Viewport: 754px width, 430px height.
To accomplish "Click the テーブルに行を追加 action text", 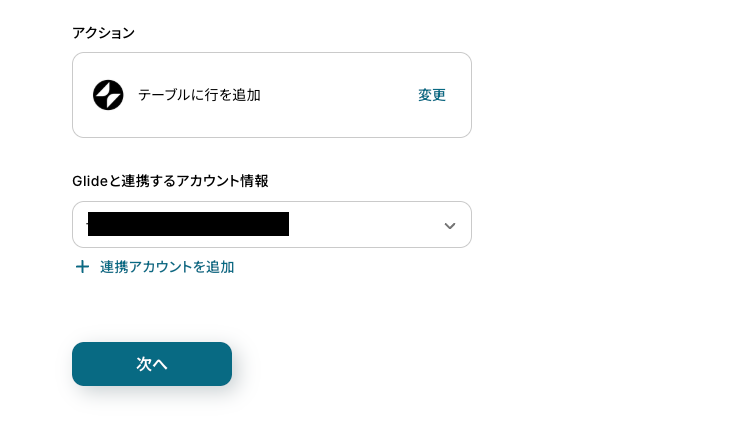I will [199, 95].
